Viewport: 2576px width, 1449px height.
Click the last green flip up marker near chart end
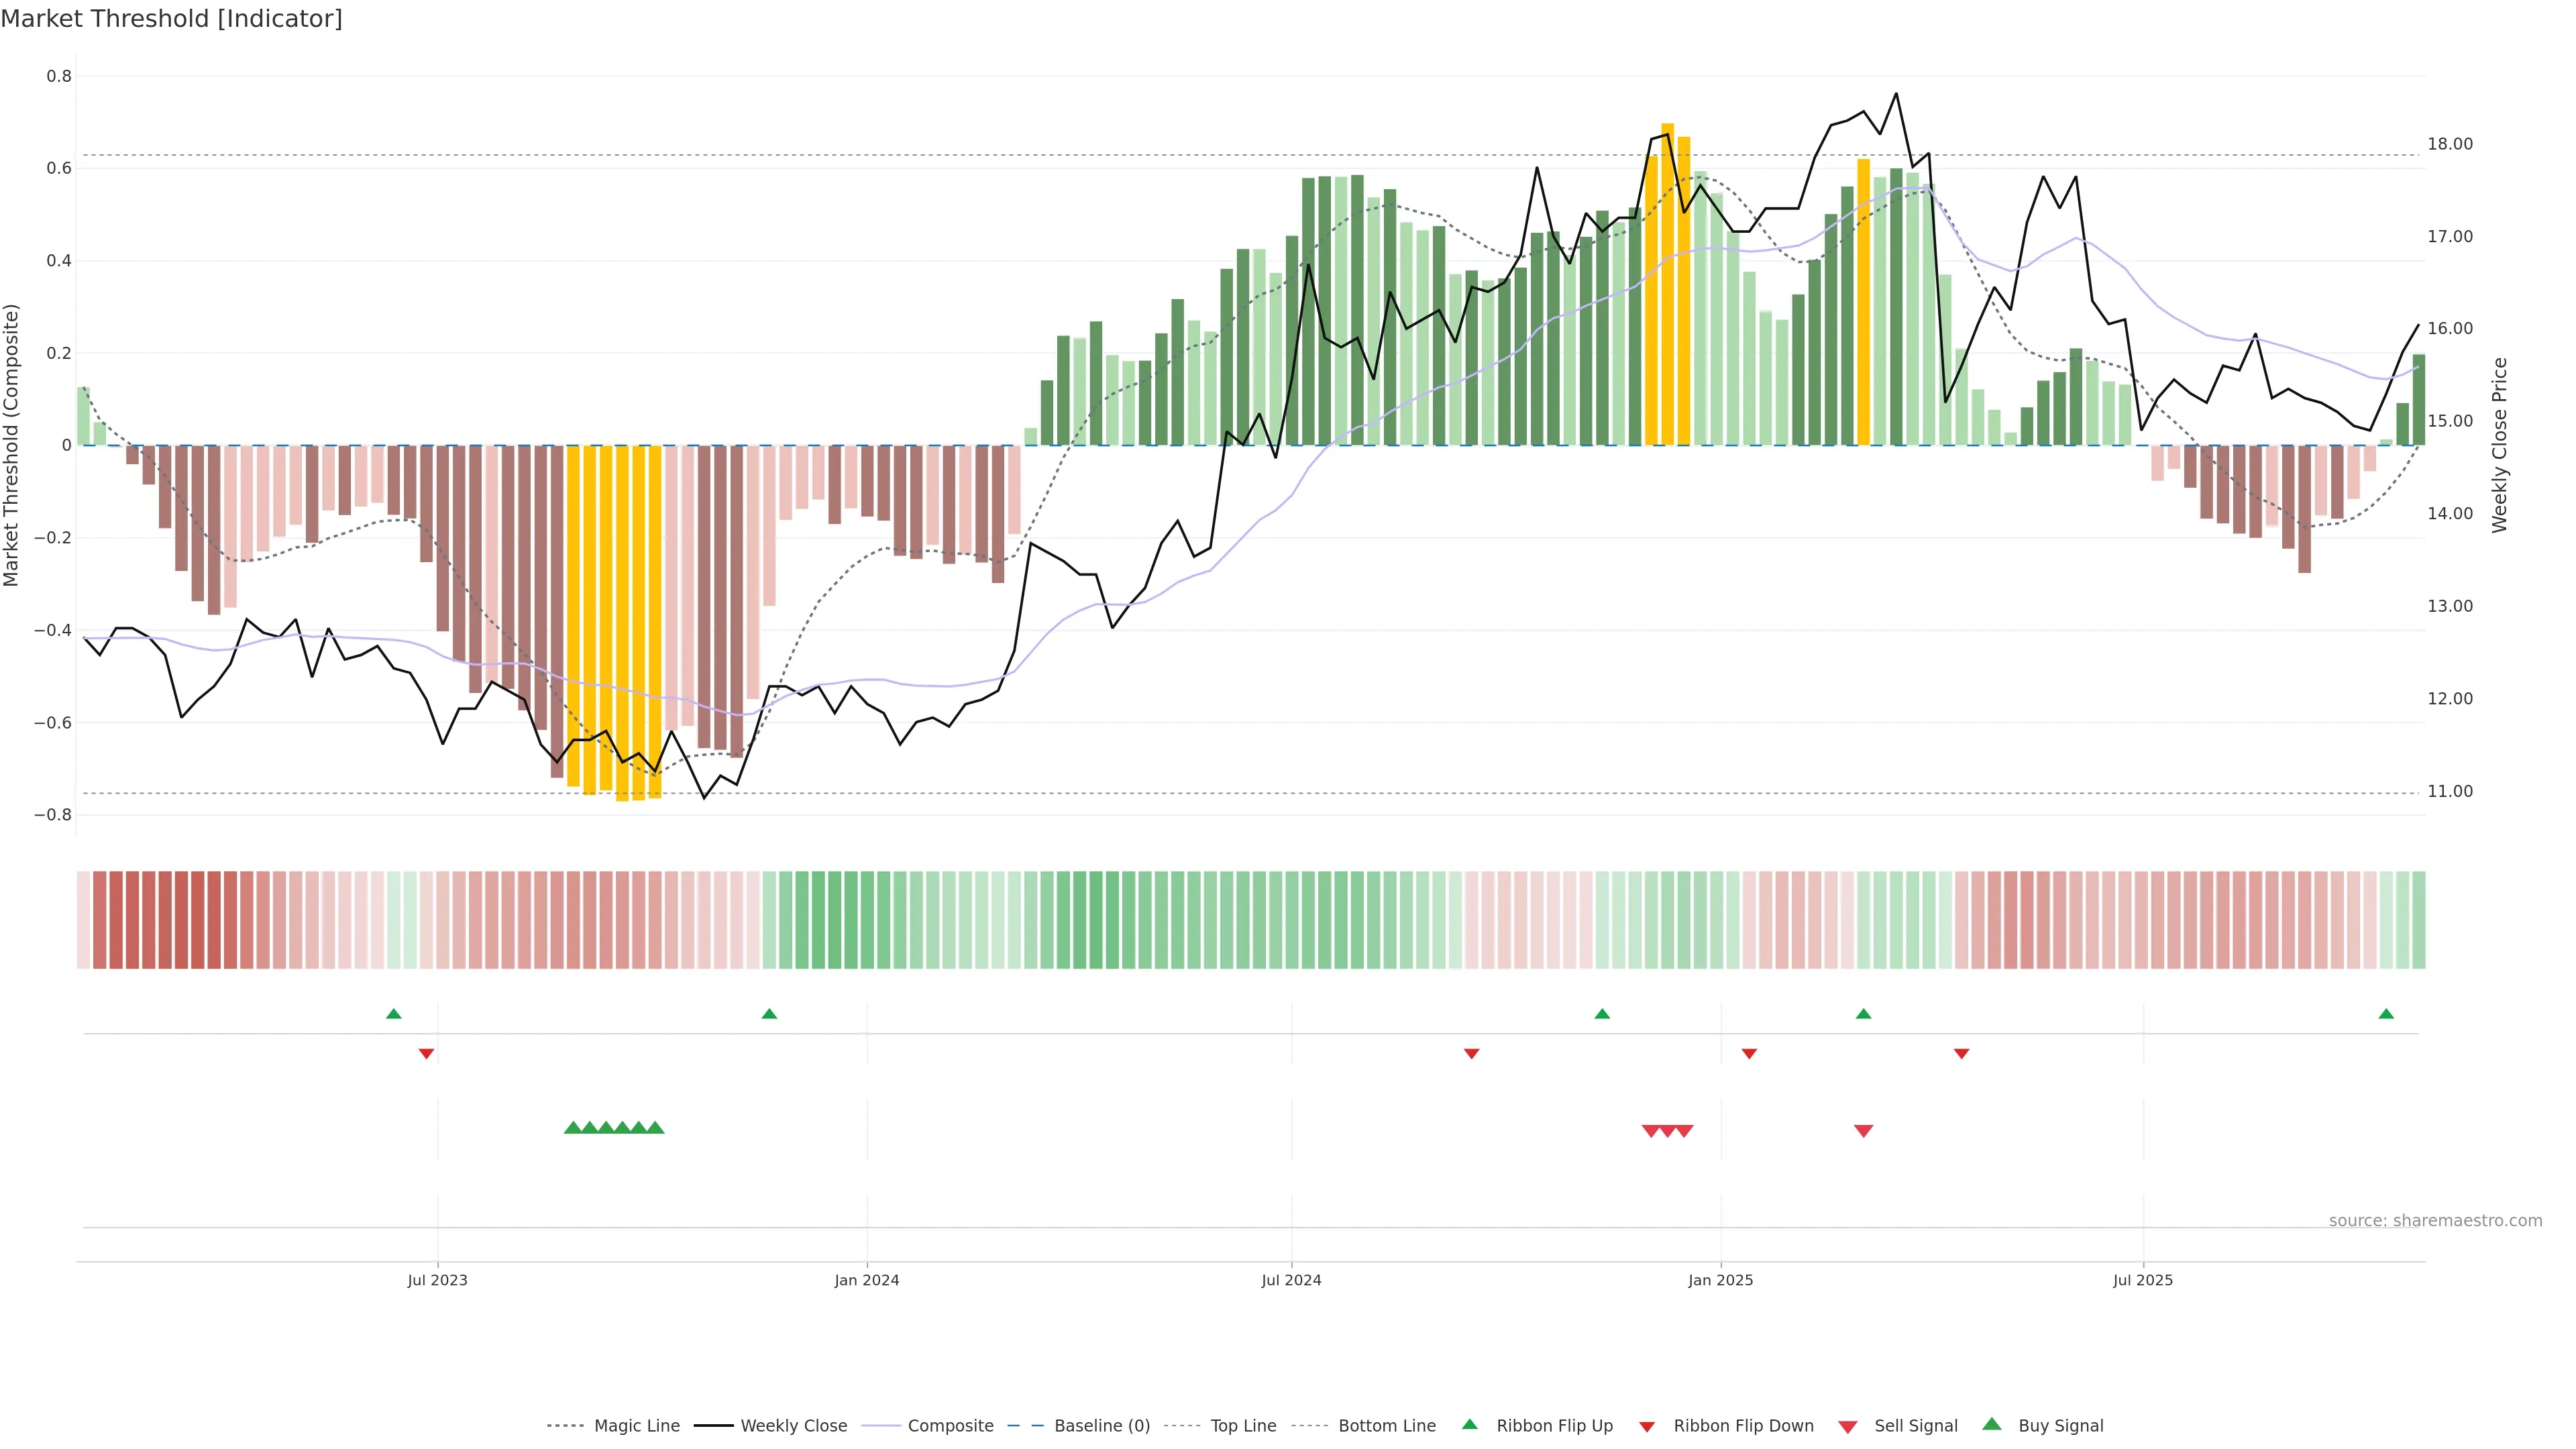tap(2386, 1014)
